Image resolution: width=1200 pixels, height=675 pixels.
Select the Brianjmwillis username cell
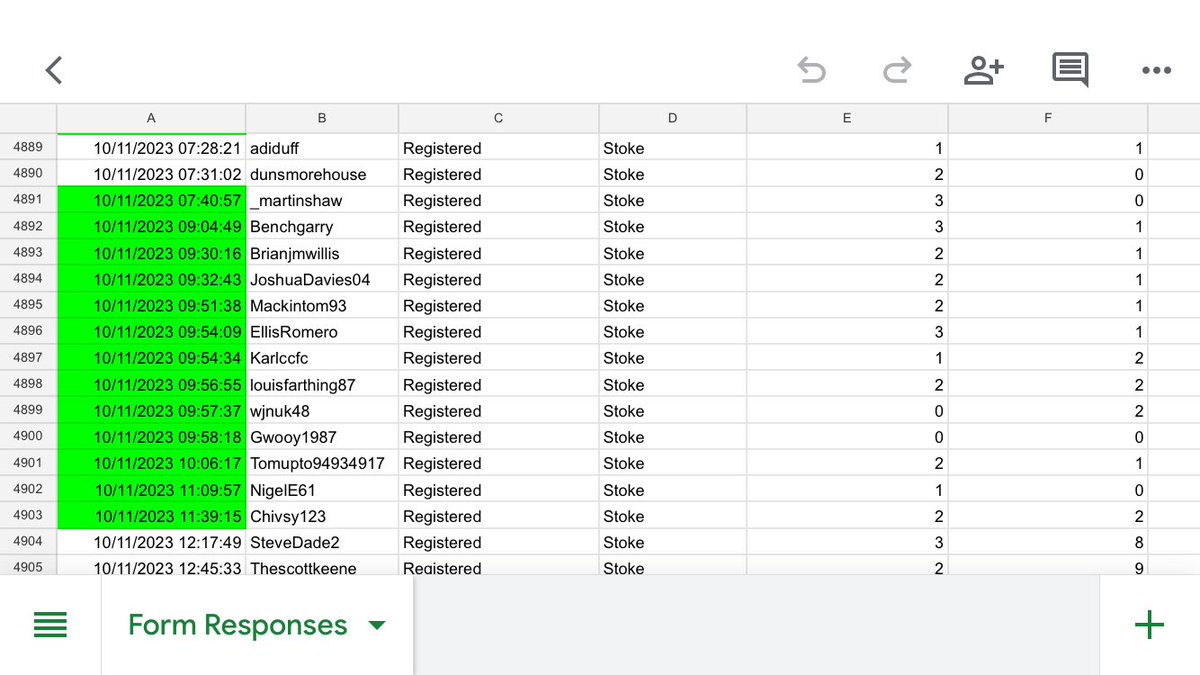(x=322, y=253)
